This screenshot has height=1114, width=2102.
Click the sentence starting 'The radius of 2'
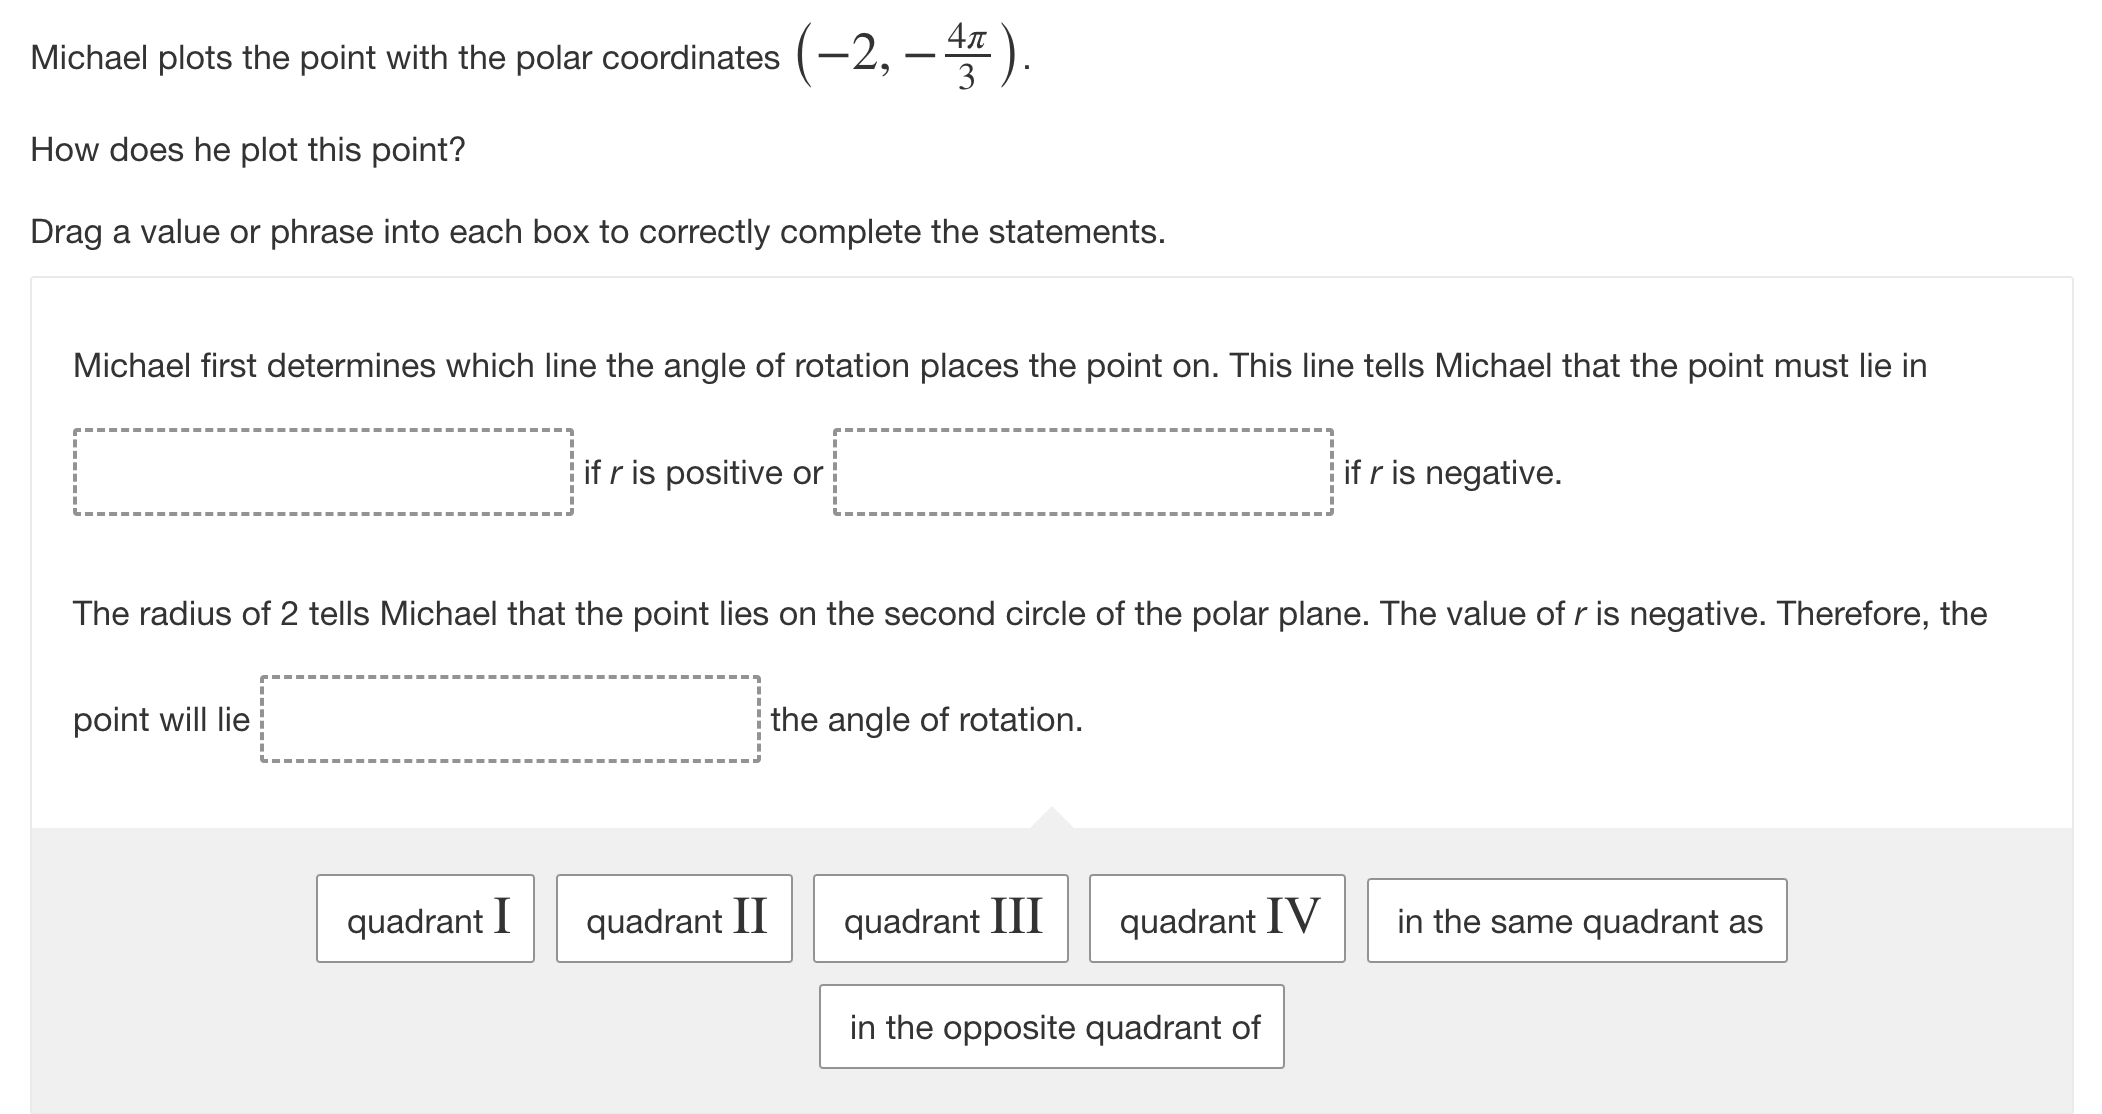click(1030, 614)
